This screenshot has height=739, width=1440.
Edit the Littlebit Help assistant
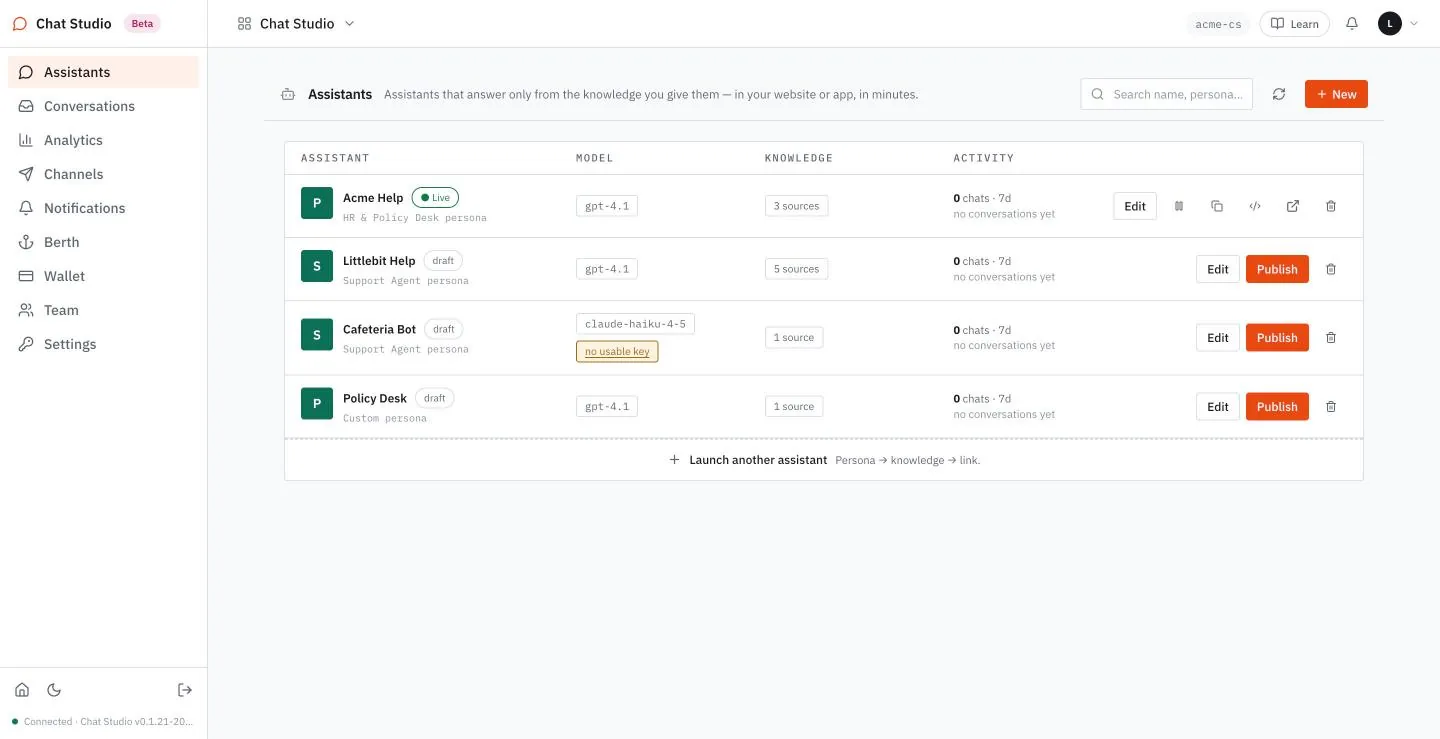(1218, 269)
